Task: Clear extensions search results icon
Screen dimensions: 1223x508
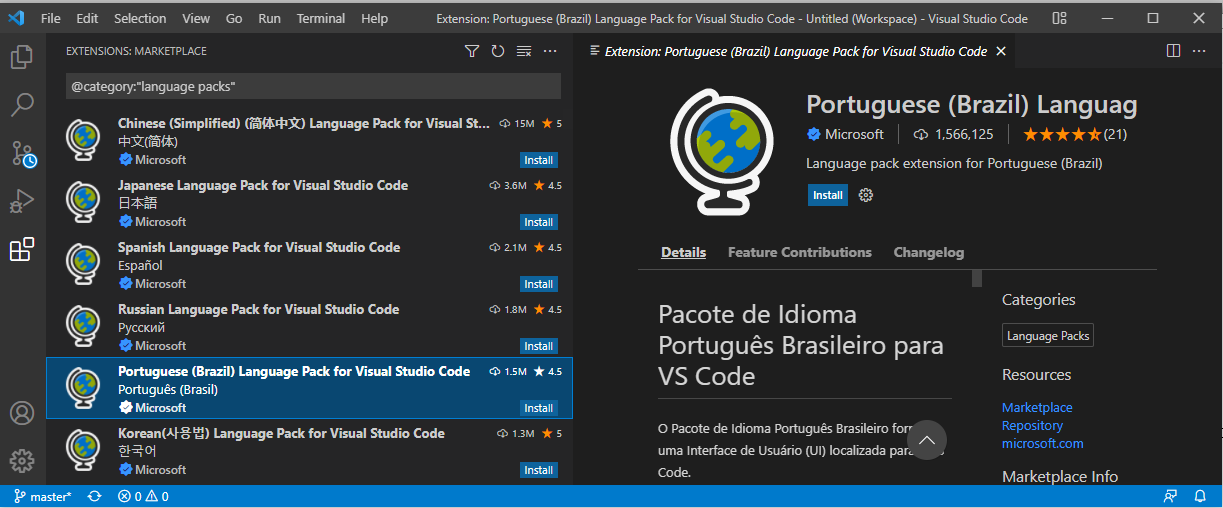Action: coord(524,51)
